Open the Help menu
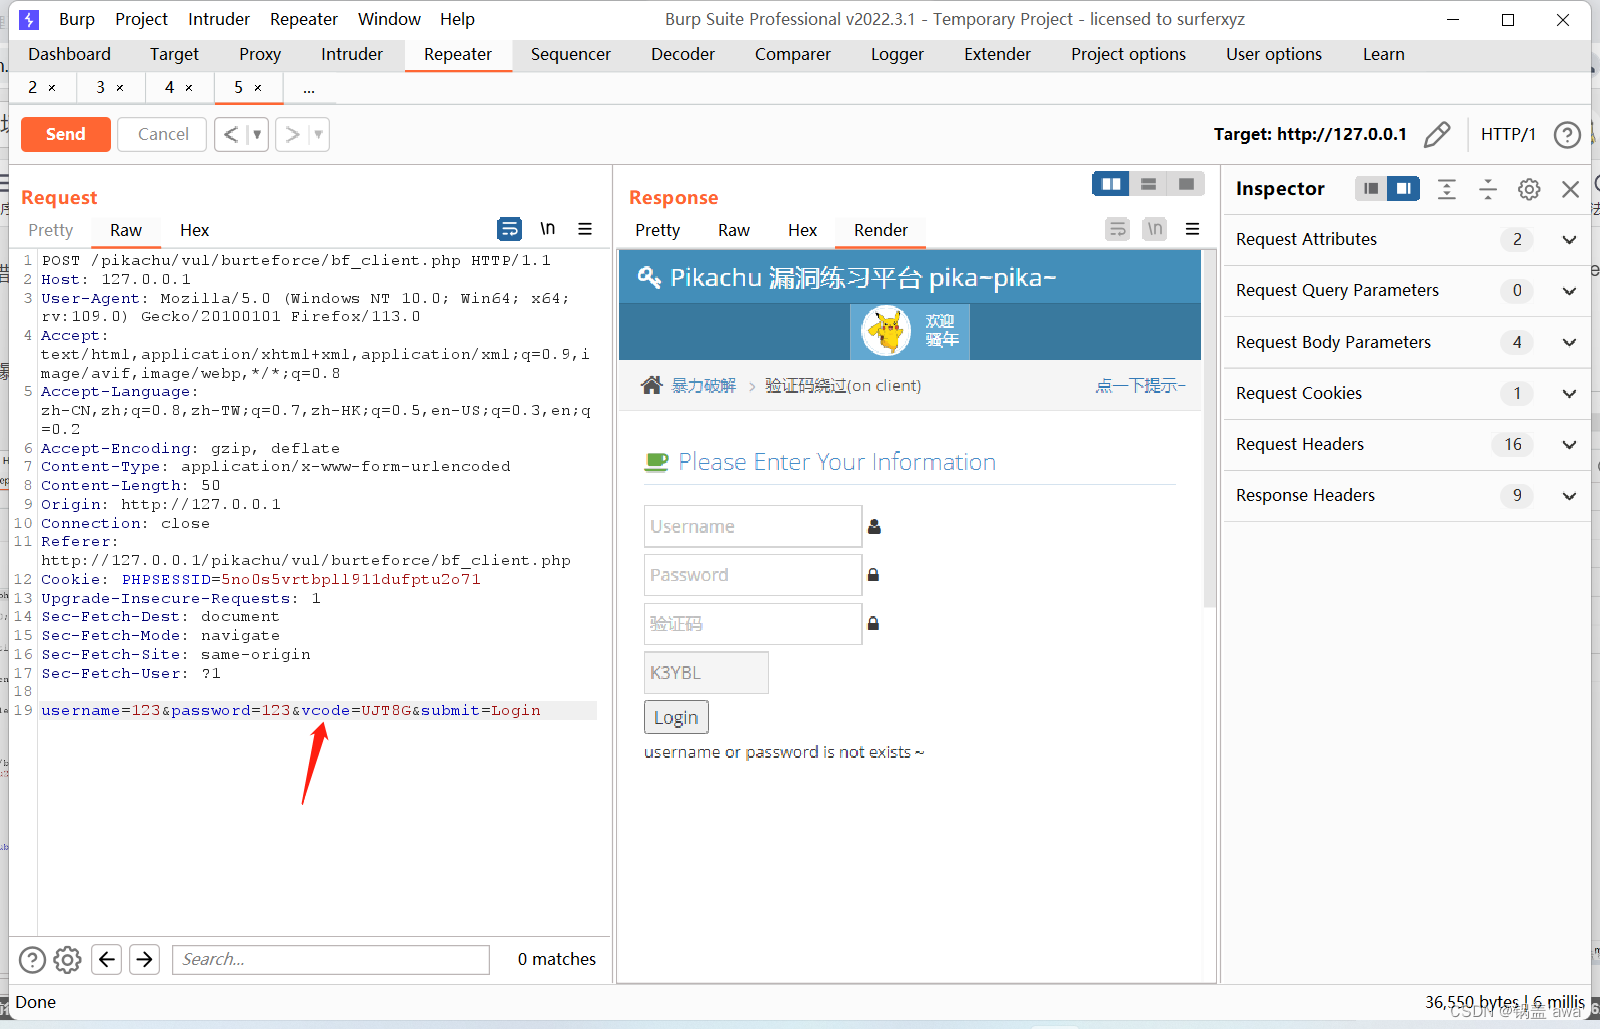The width and height of the screenshot is (1600, 1029). click(x=457, y=19)
